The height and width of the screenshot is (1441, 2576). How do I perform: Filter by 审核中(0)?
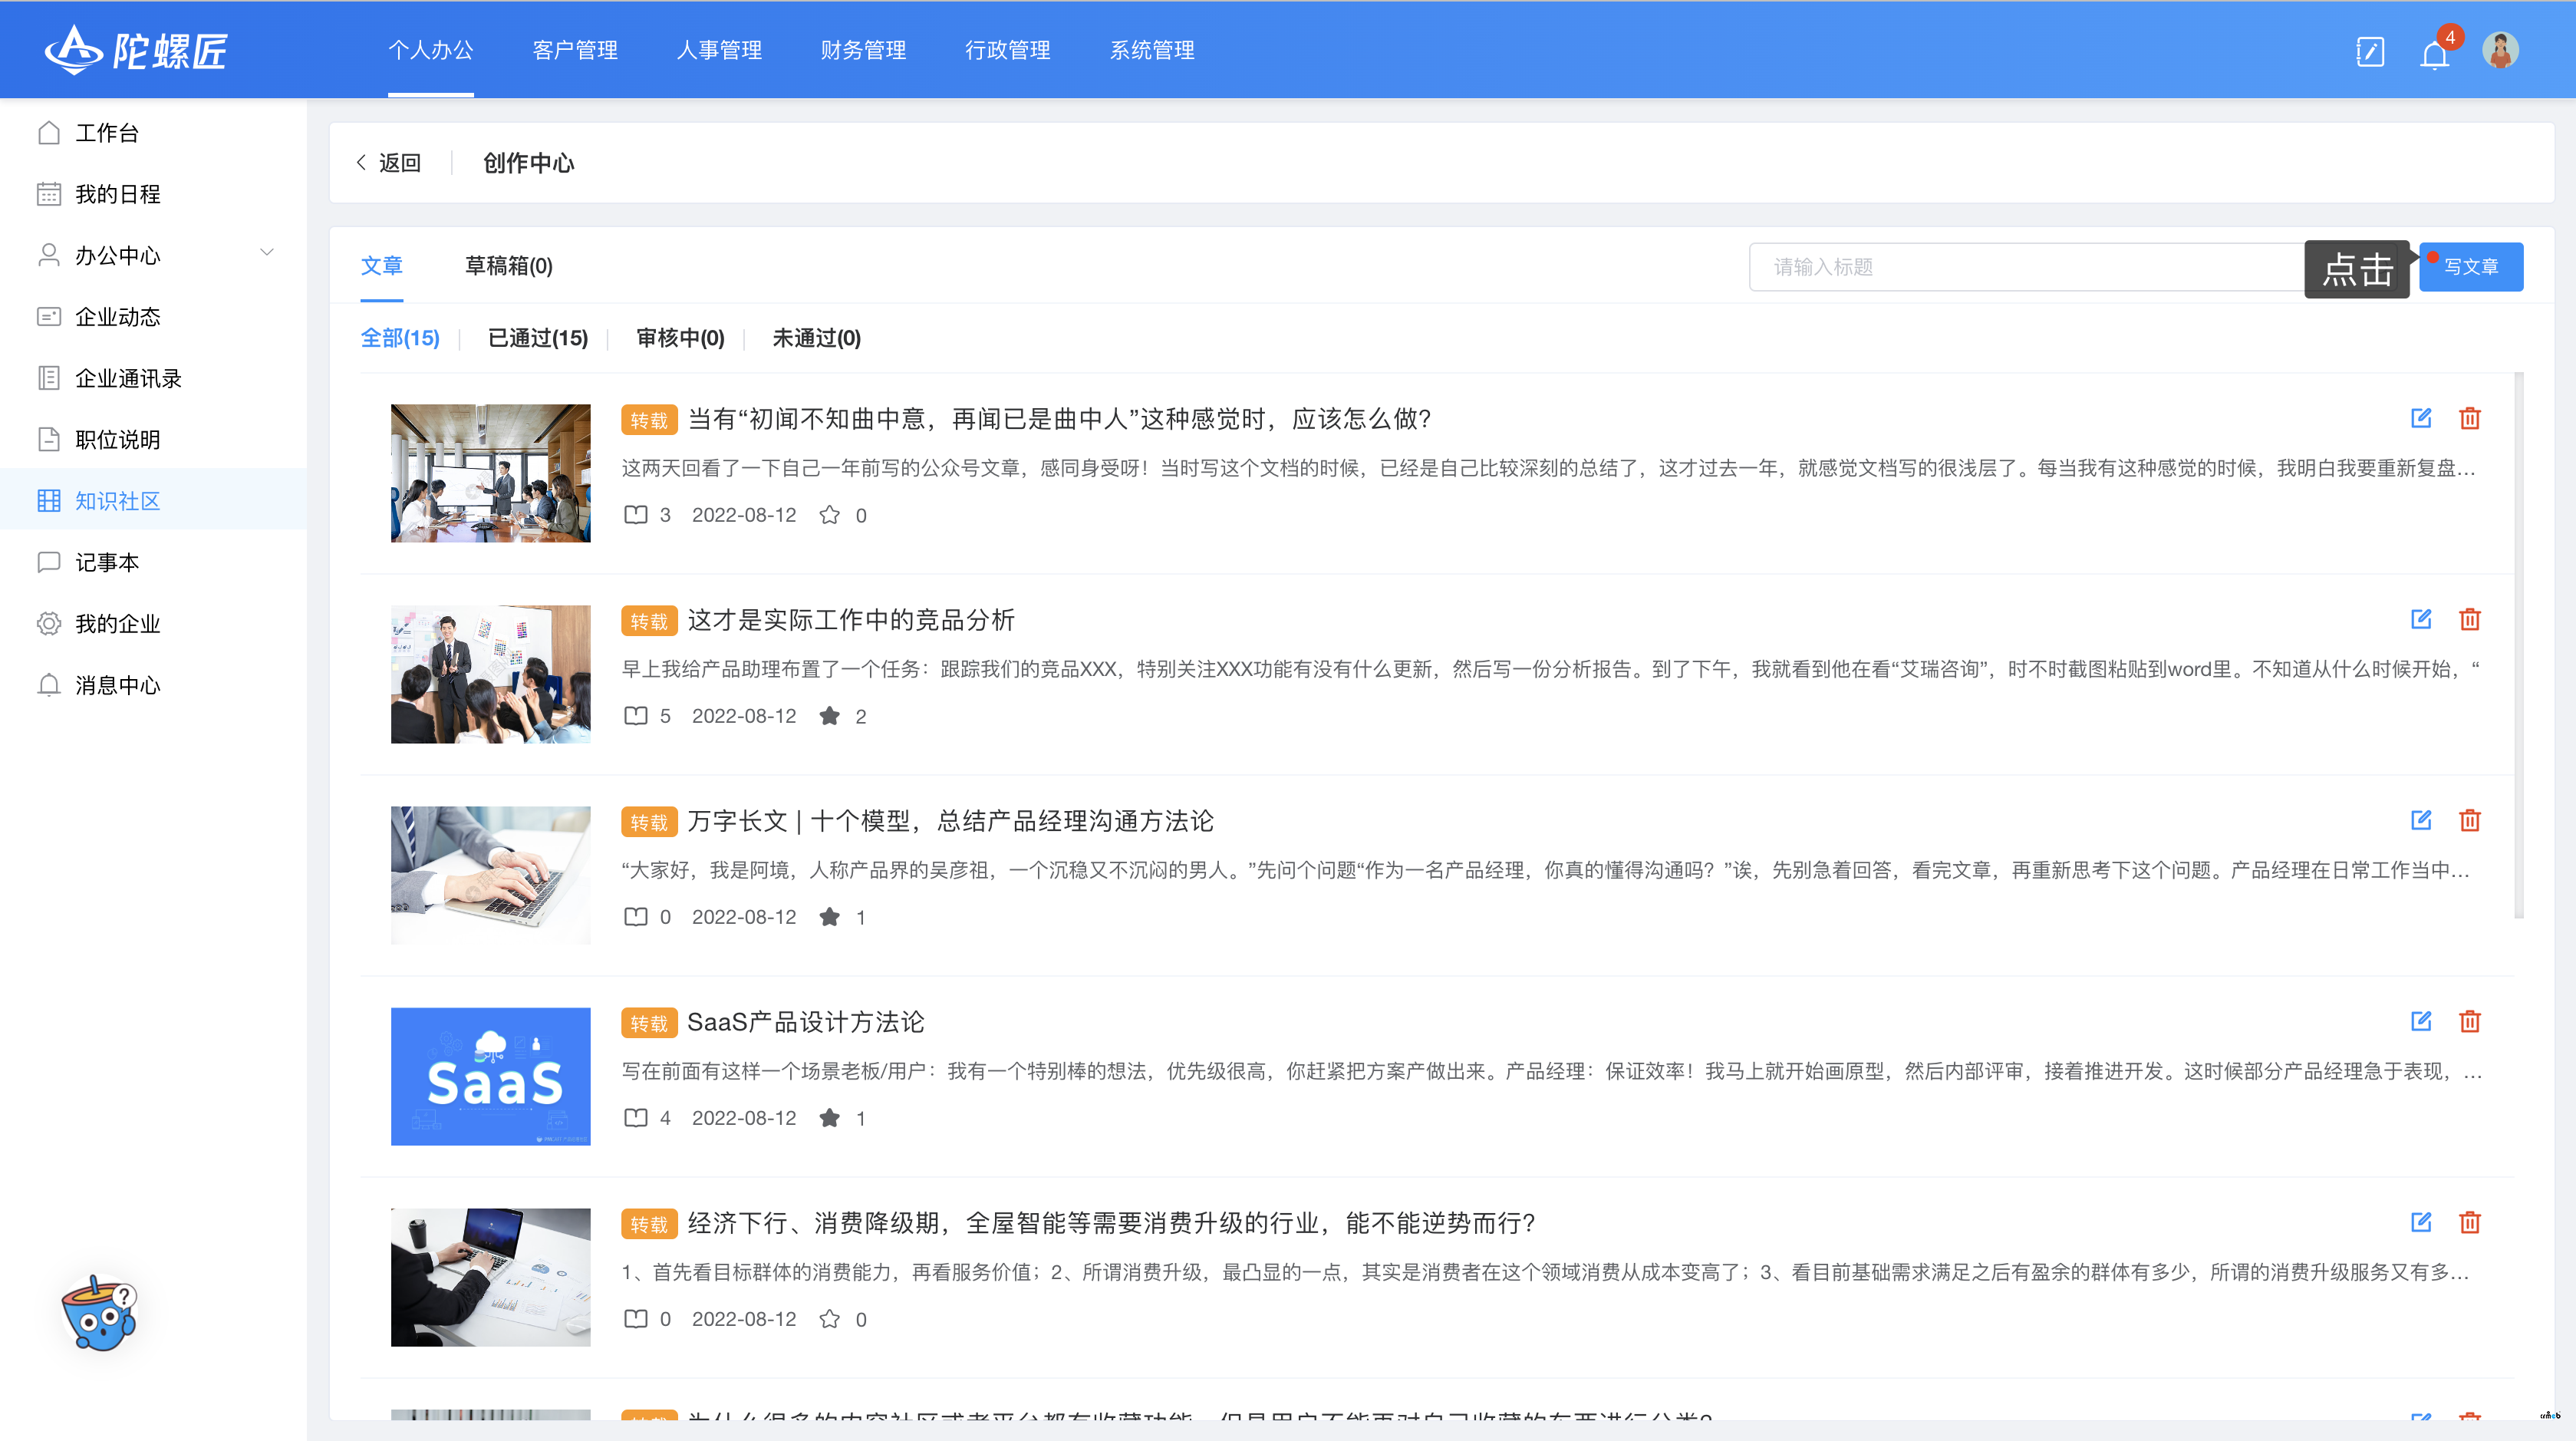point(680,338)
